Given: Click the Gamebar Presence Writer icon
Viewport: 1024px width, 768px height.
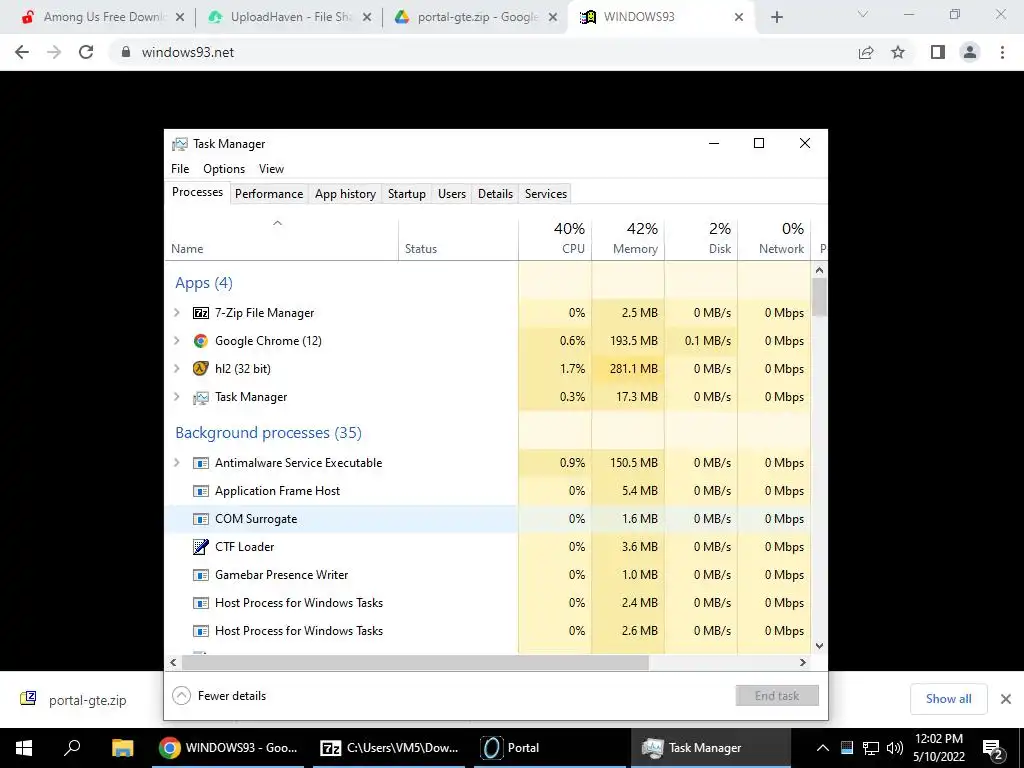Looking at the screenshot, I should point(200,575).
